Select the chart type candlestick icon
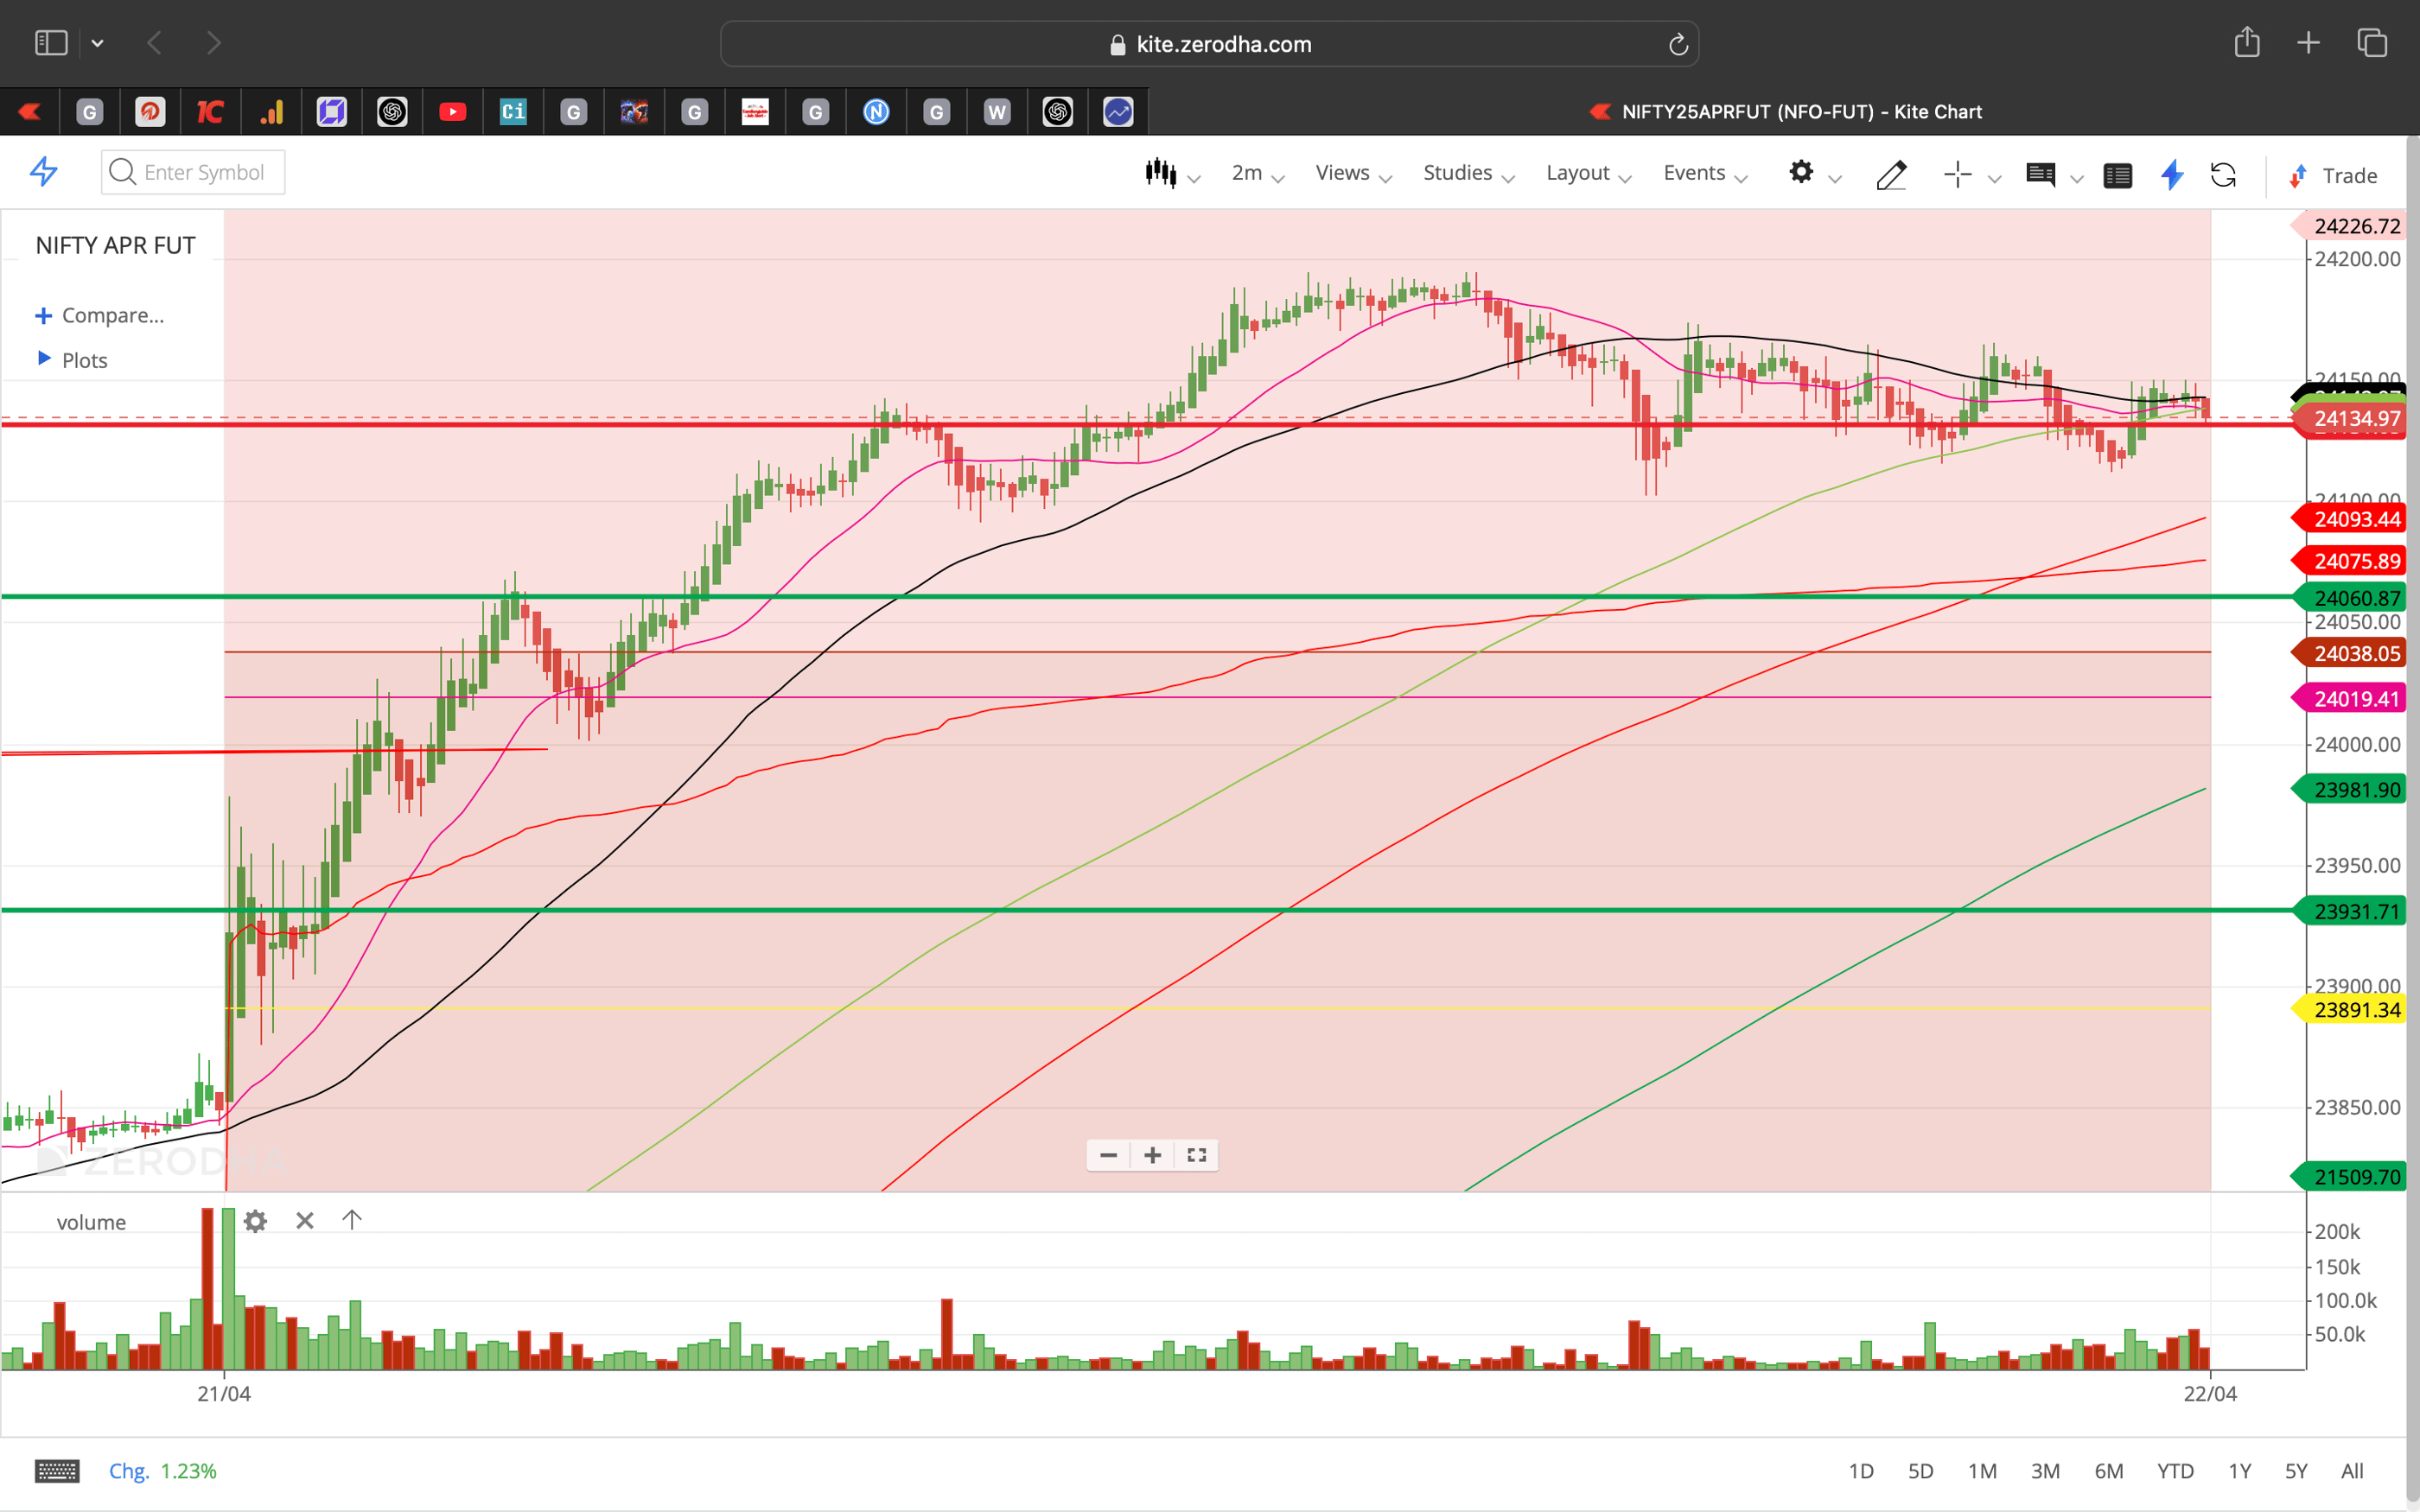This screenshot has height=1512, width=2420. (1161, 172)
